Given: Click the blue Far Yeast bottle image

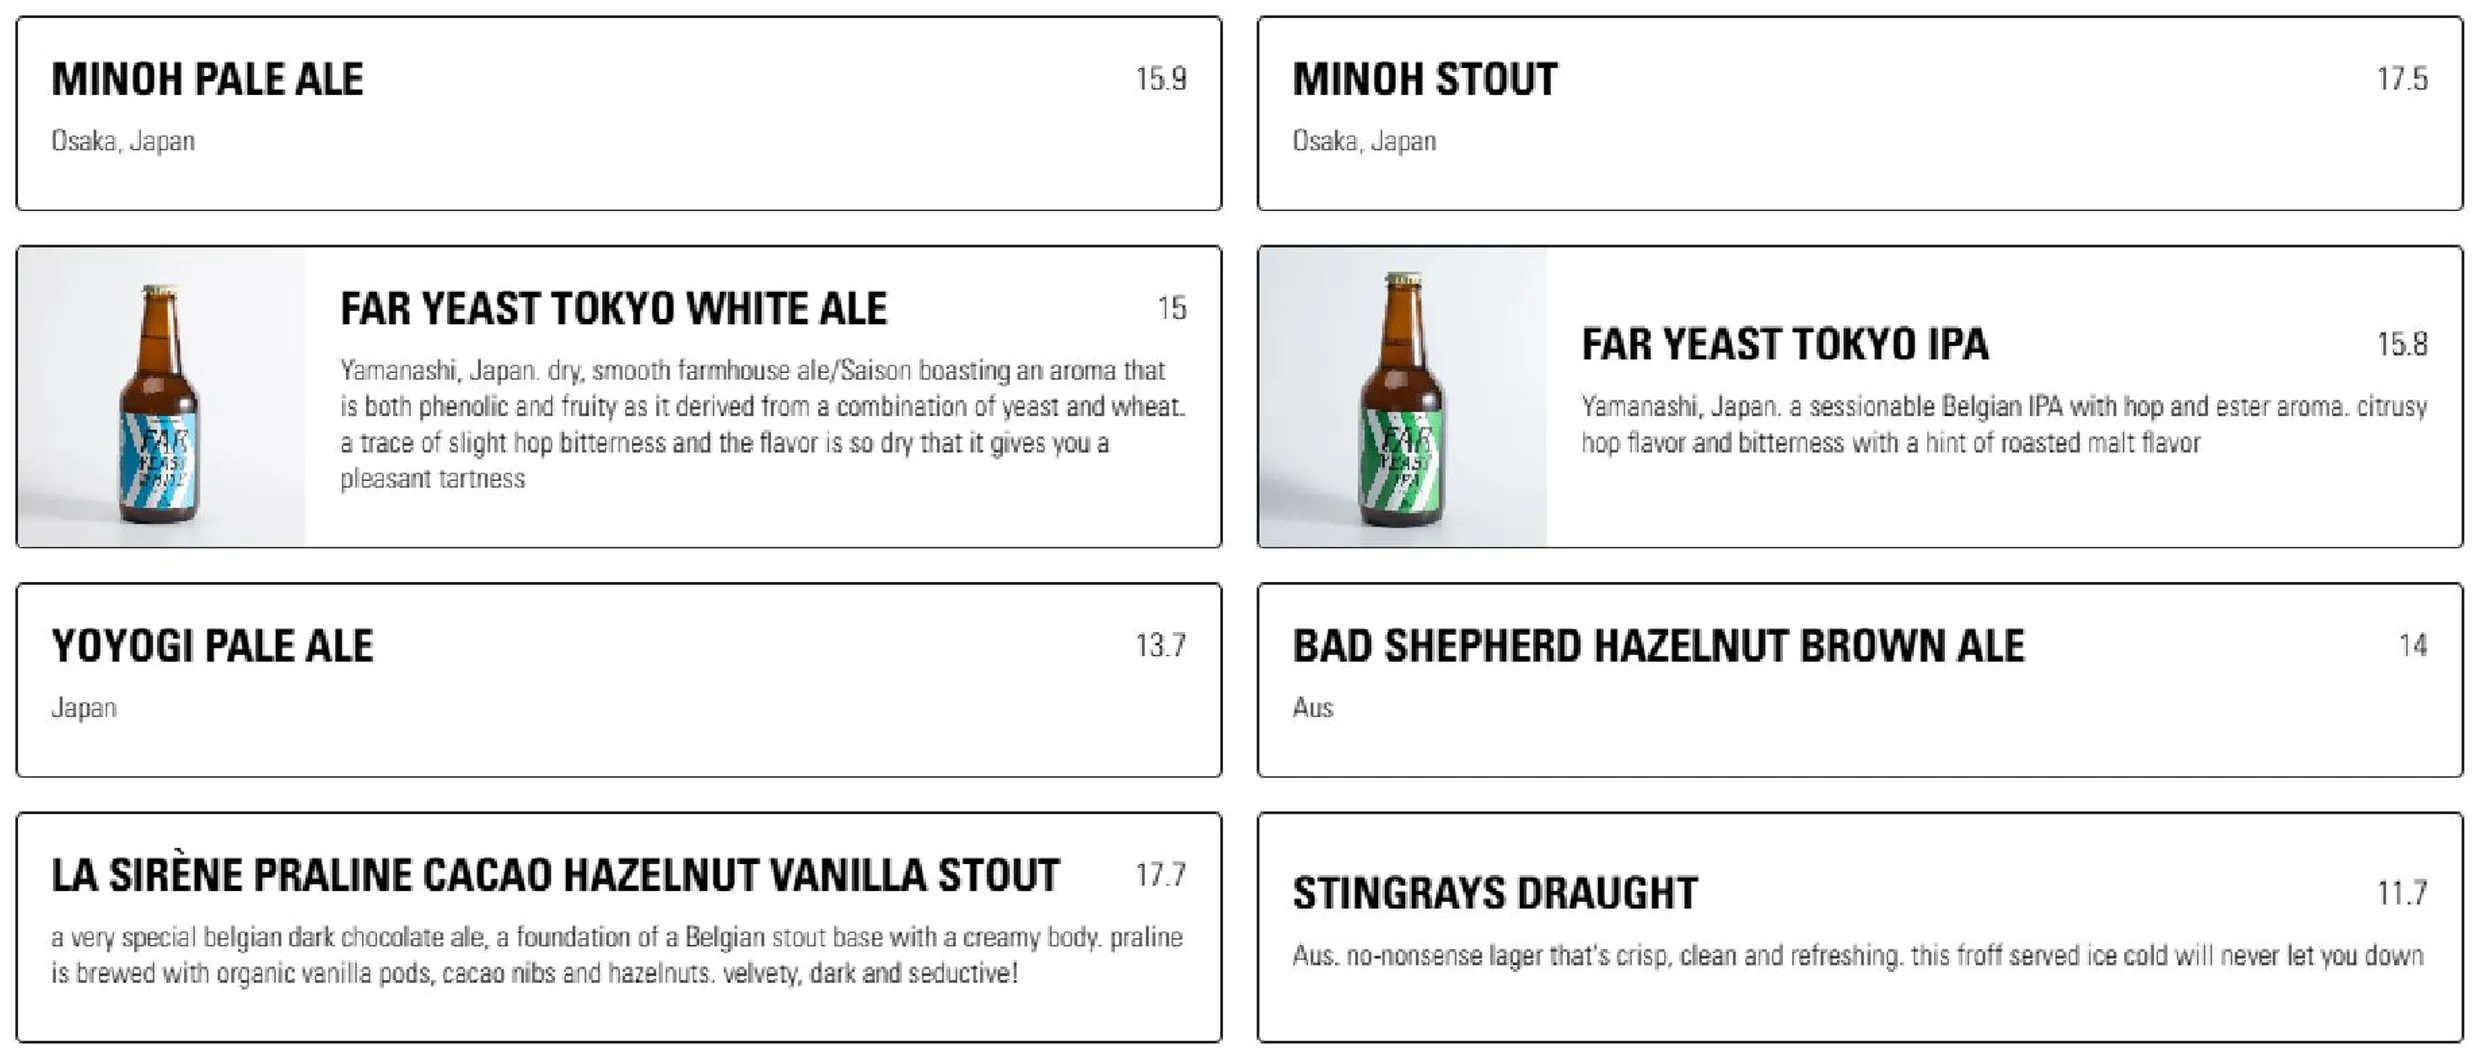Looking at the screenshot, I should 161,397.
